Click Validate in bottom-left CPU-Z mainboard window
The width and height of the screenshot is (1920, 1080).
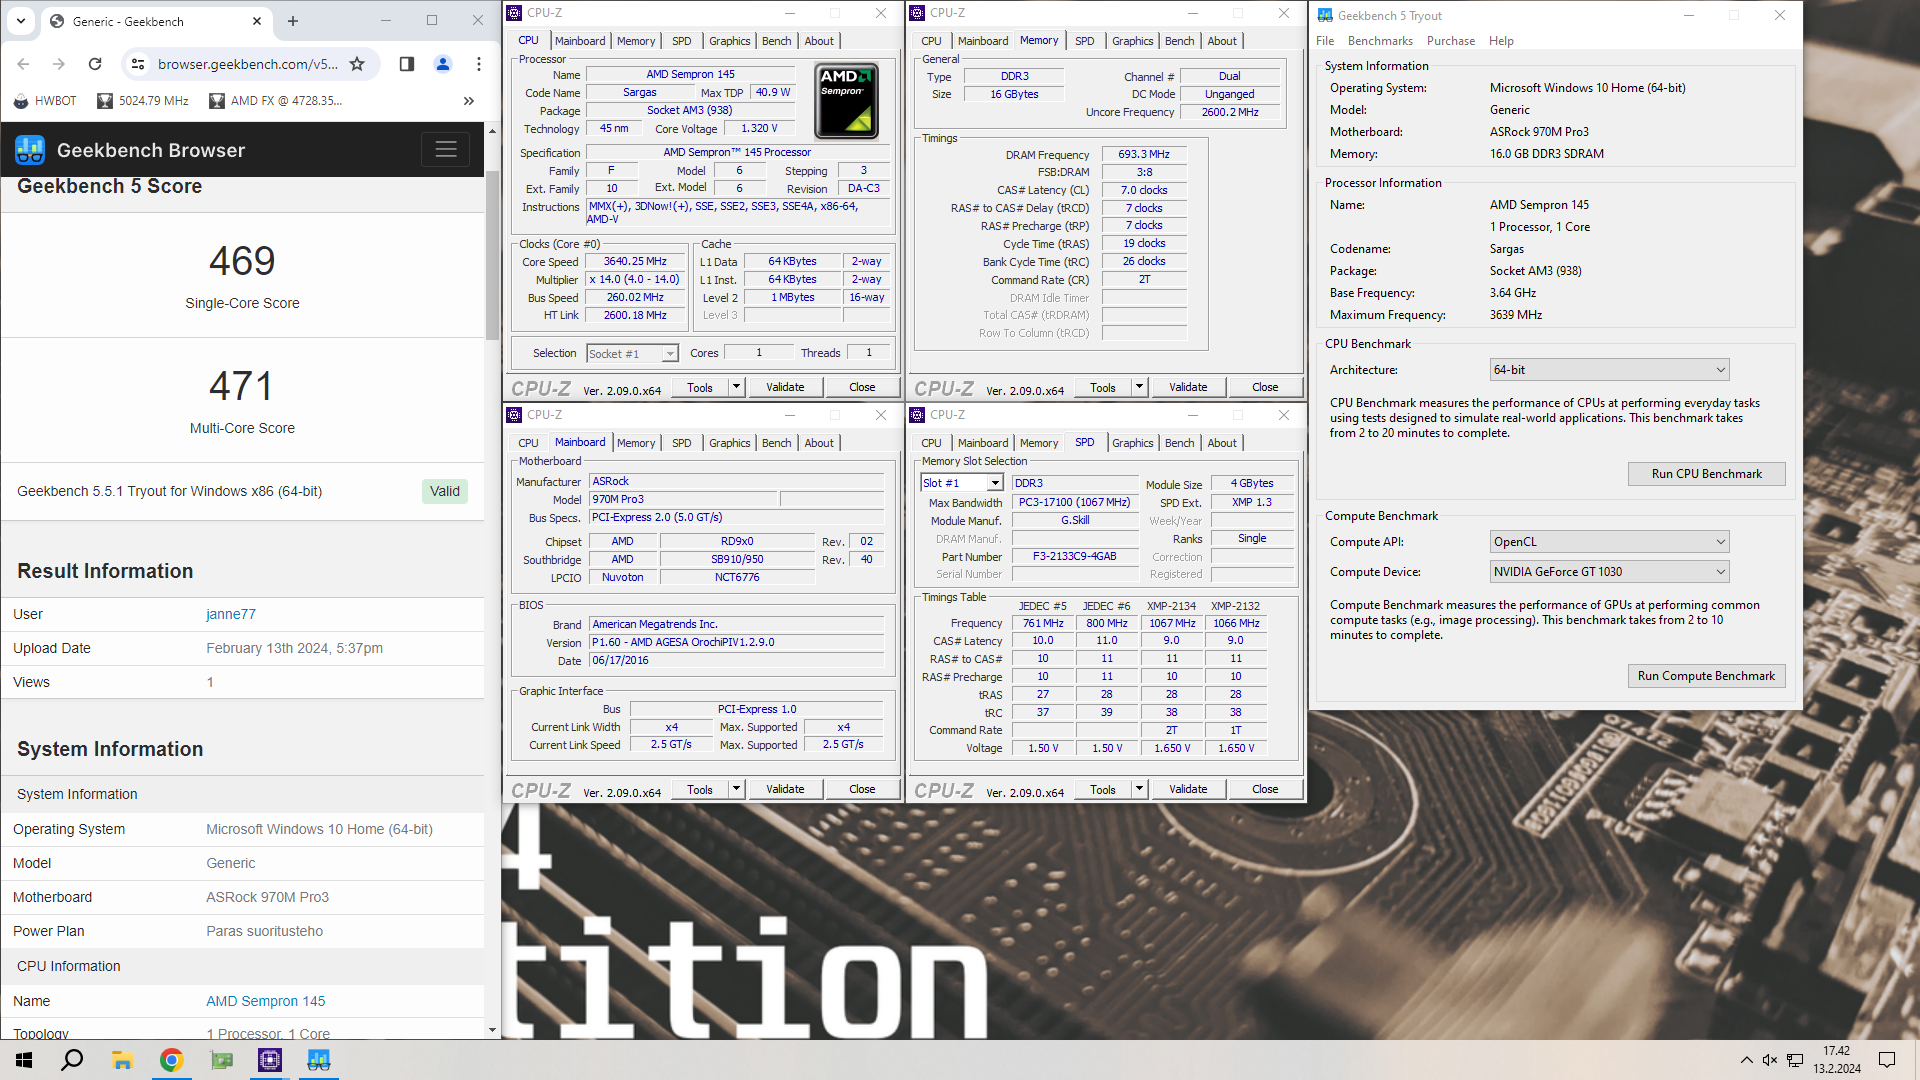(785, 789)
